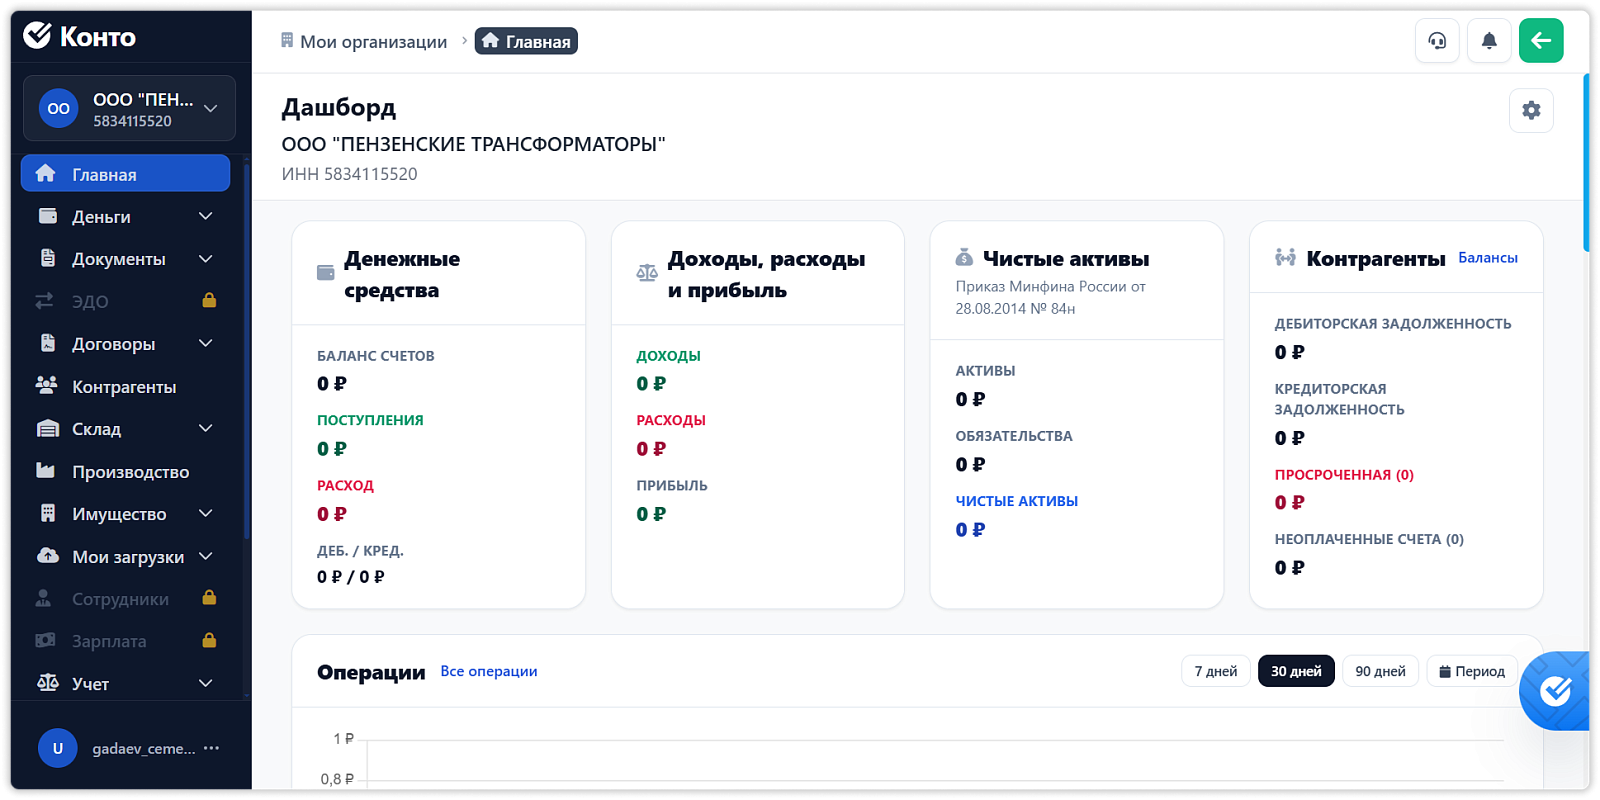Go to Мои организации breadcrumb
Image resolution: width=1600 pixels, height=800 pixels.
[x=364, y=41]
